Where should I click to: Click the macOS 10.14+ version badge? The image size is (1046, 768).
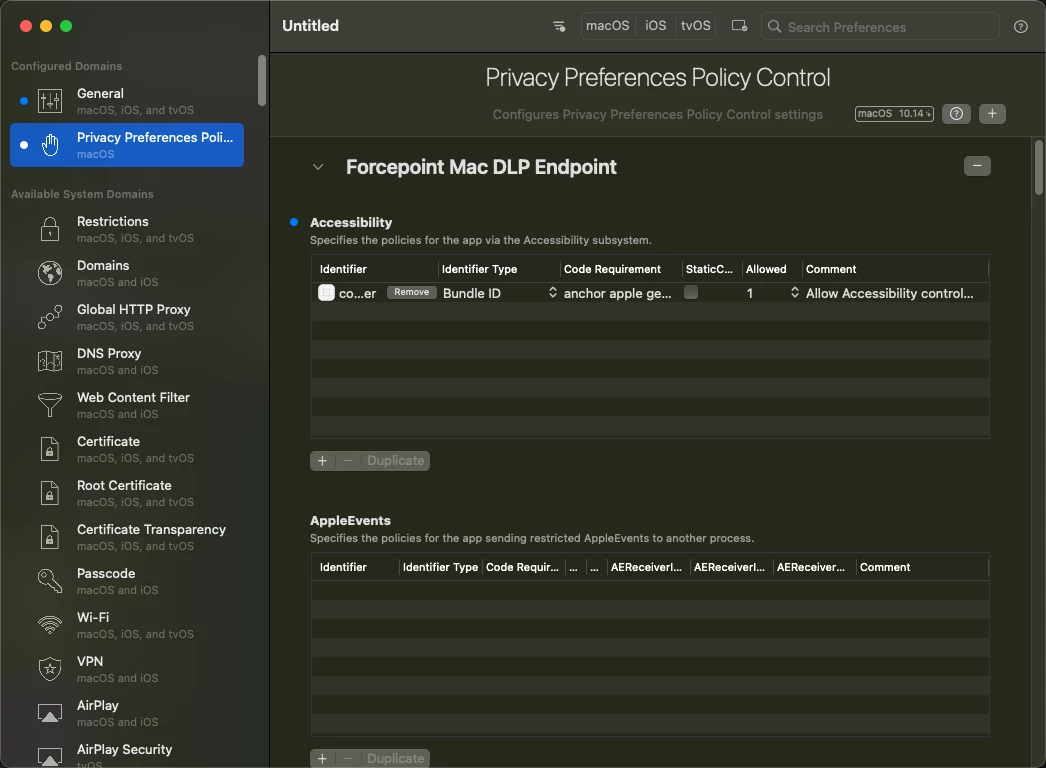tap(894, 113)
